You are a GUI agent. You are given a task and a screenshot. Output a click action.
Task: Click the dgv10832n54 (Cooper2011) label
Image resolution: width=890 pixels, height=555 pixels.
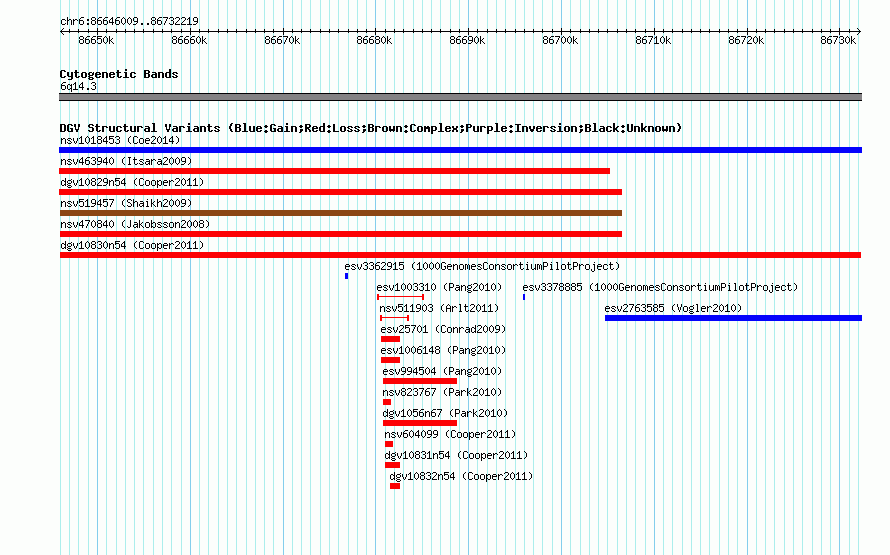click(x=461, y=476)
